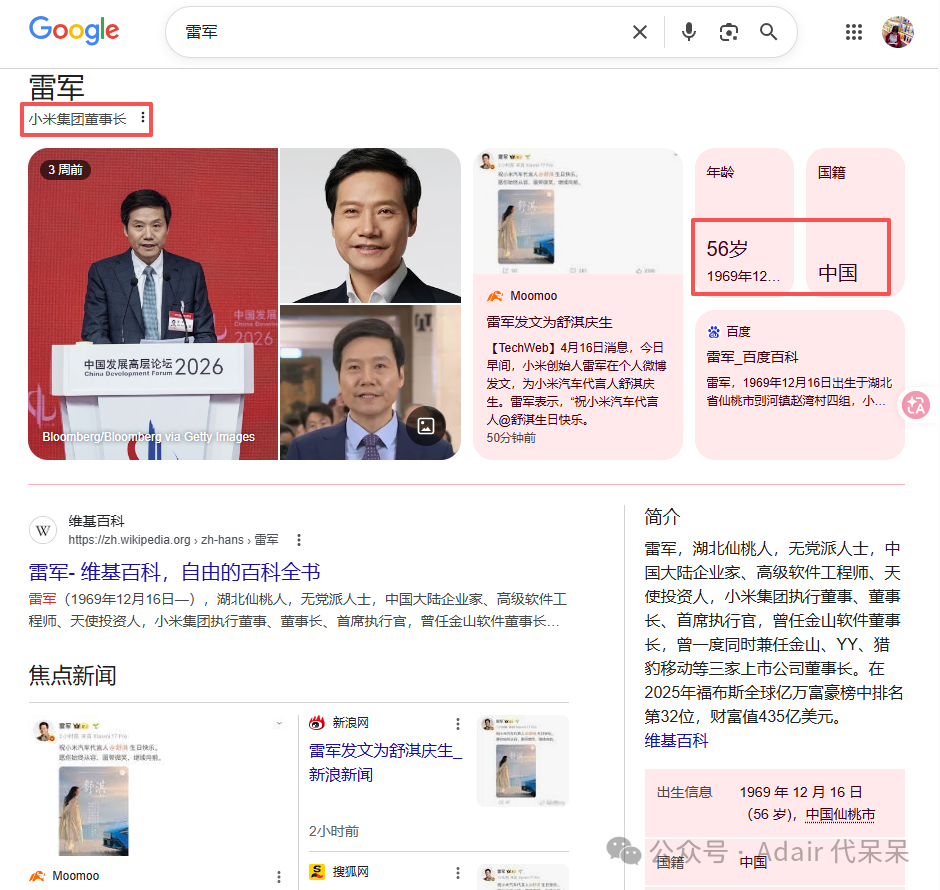940x890 pixels.
Task: Open the 中国仙桃市 birthplace link
Action: coord(840,815)
